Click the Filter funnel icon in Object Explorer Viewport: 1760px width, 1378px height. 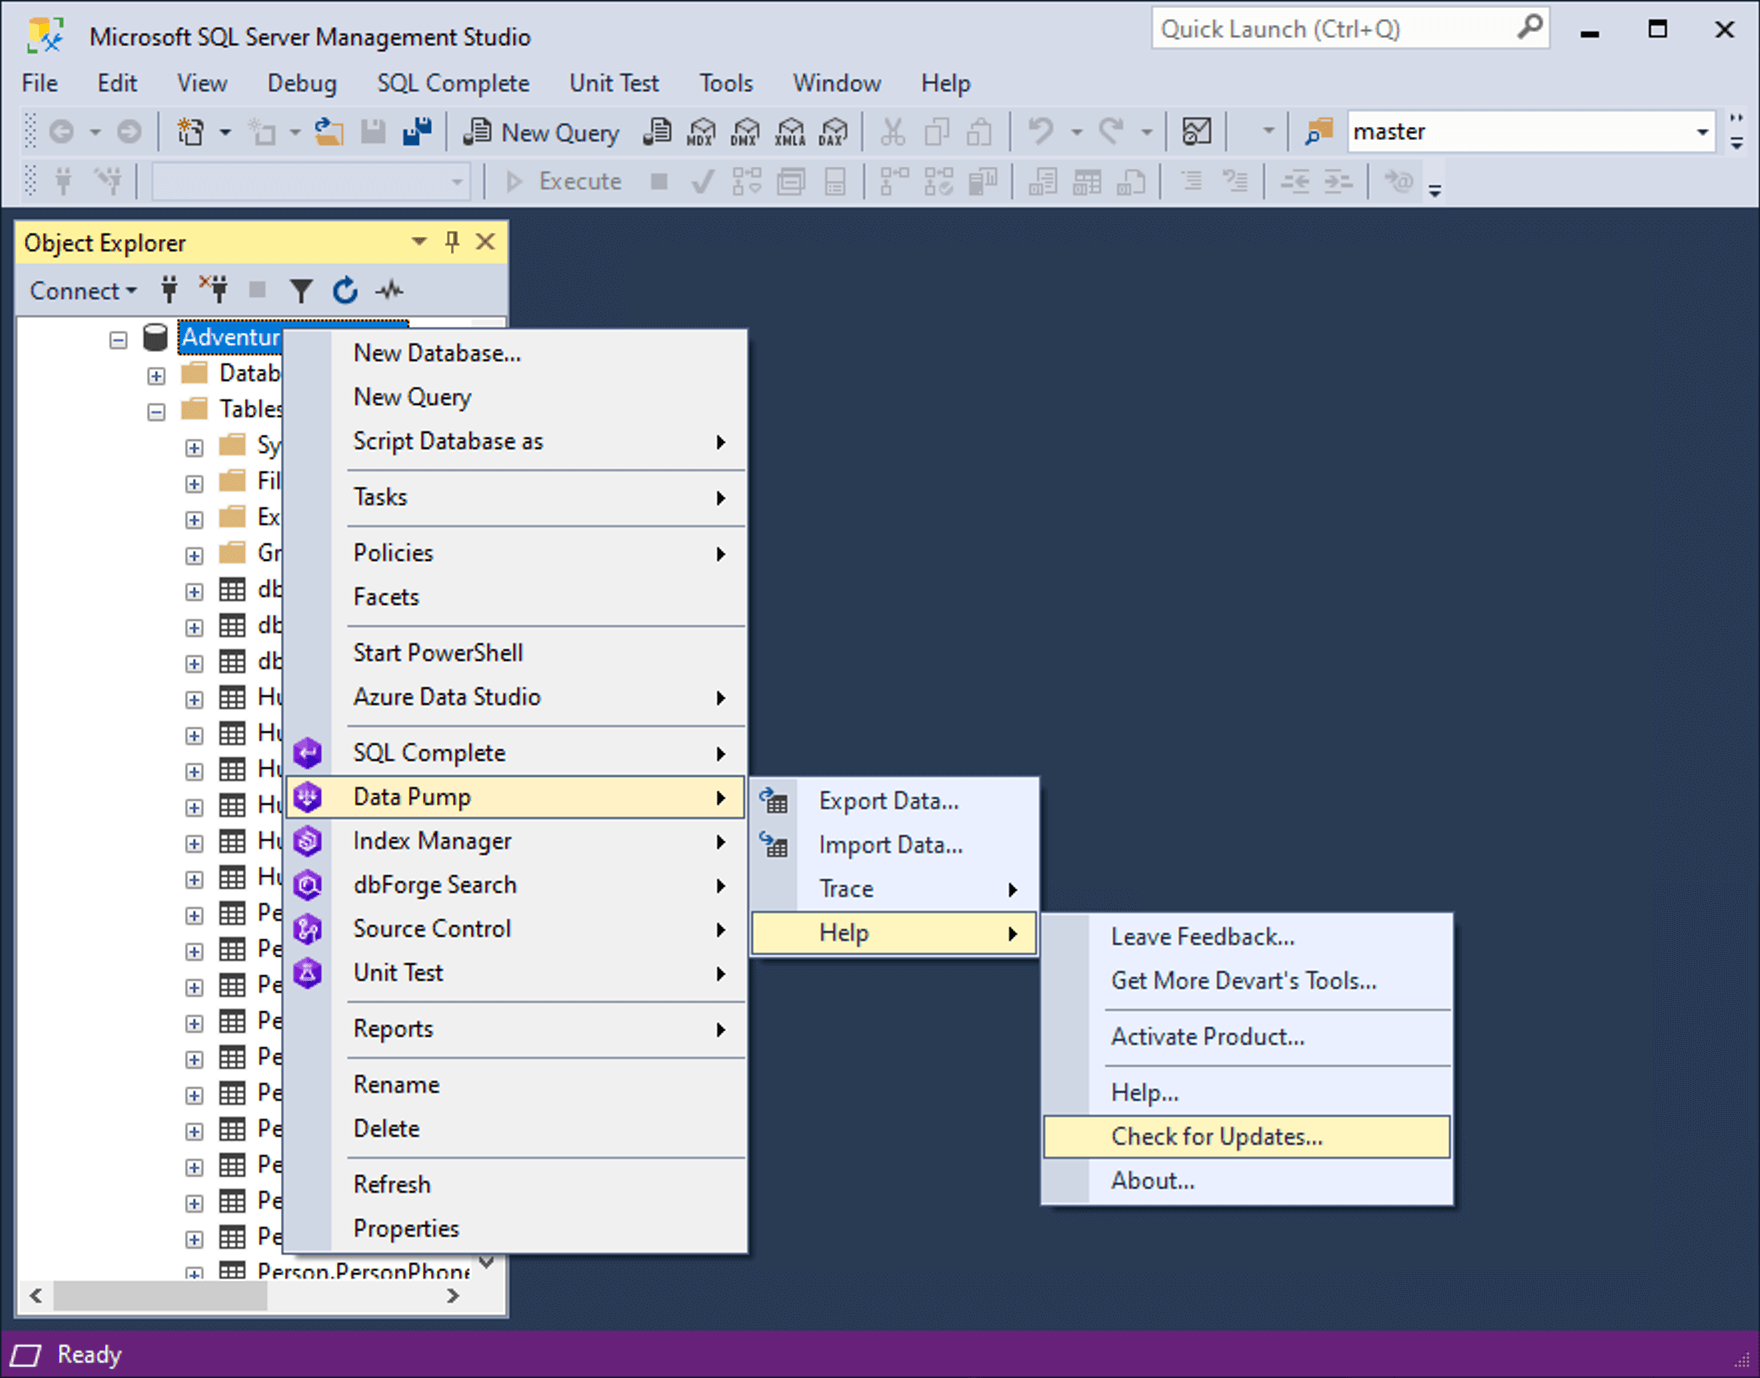click(301, 291)
